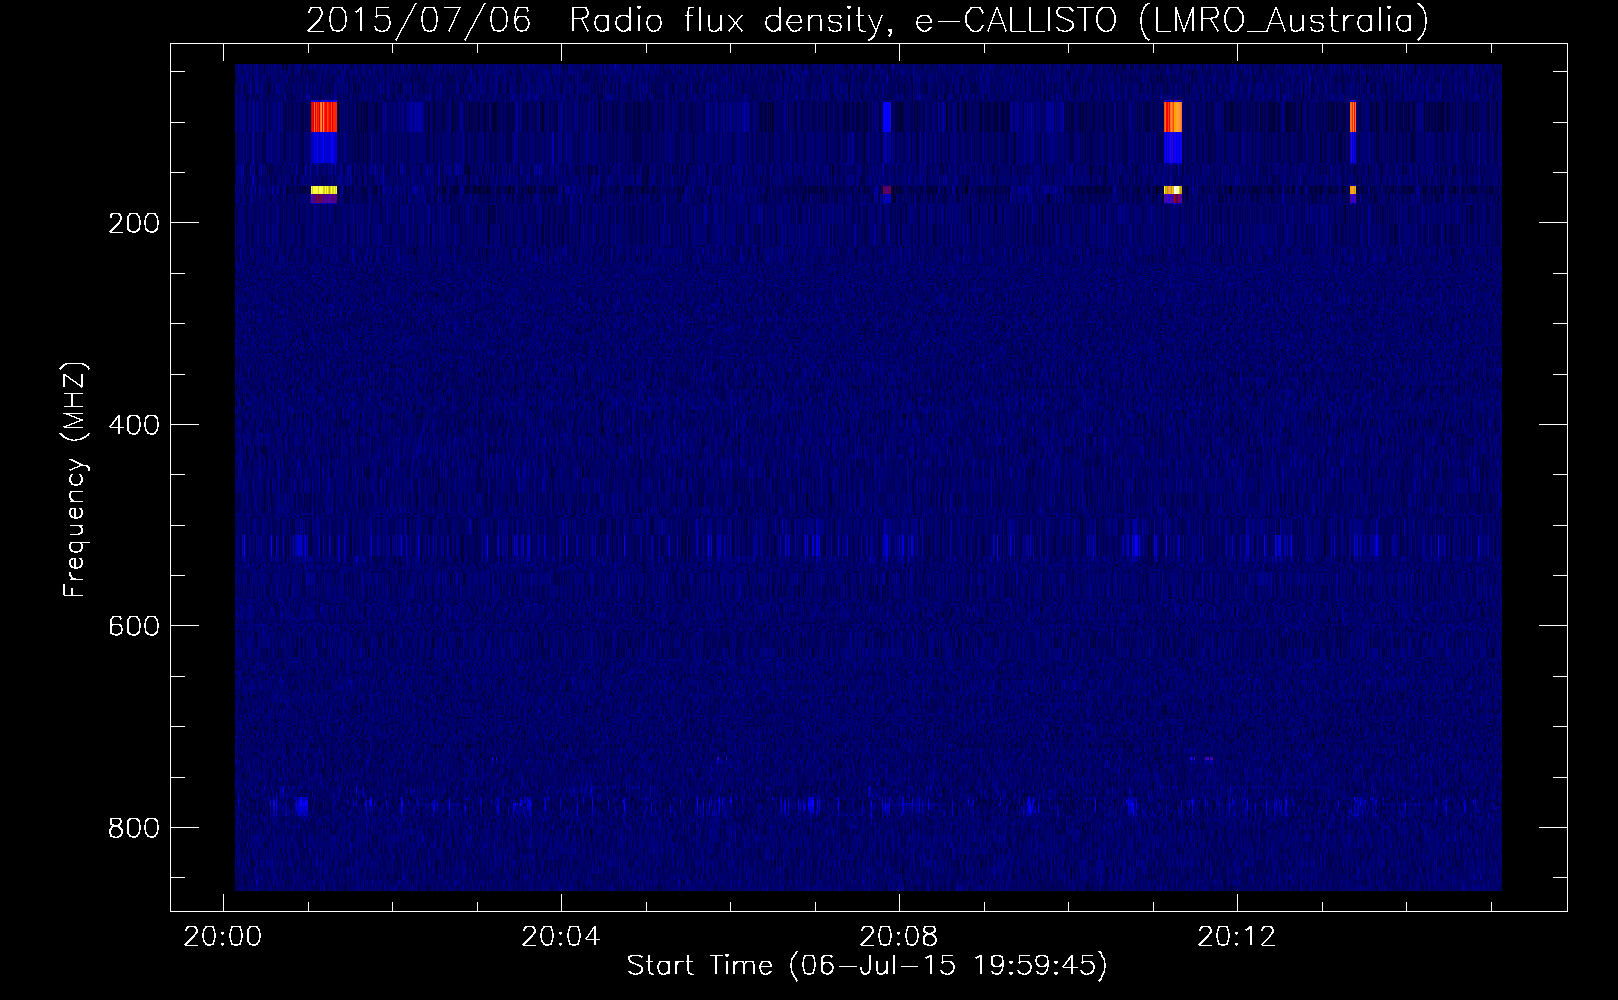Click the 20:12 time tick label
The image size is (1618, 1000).
[1238, 937]
